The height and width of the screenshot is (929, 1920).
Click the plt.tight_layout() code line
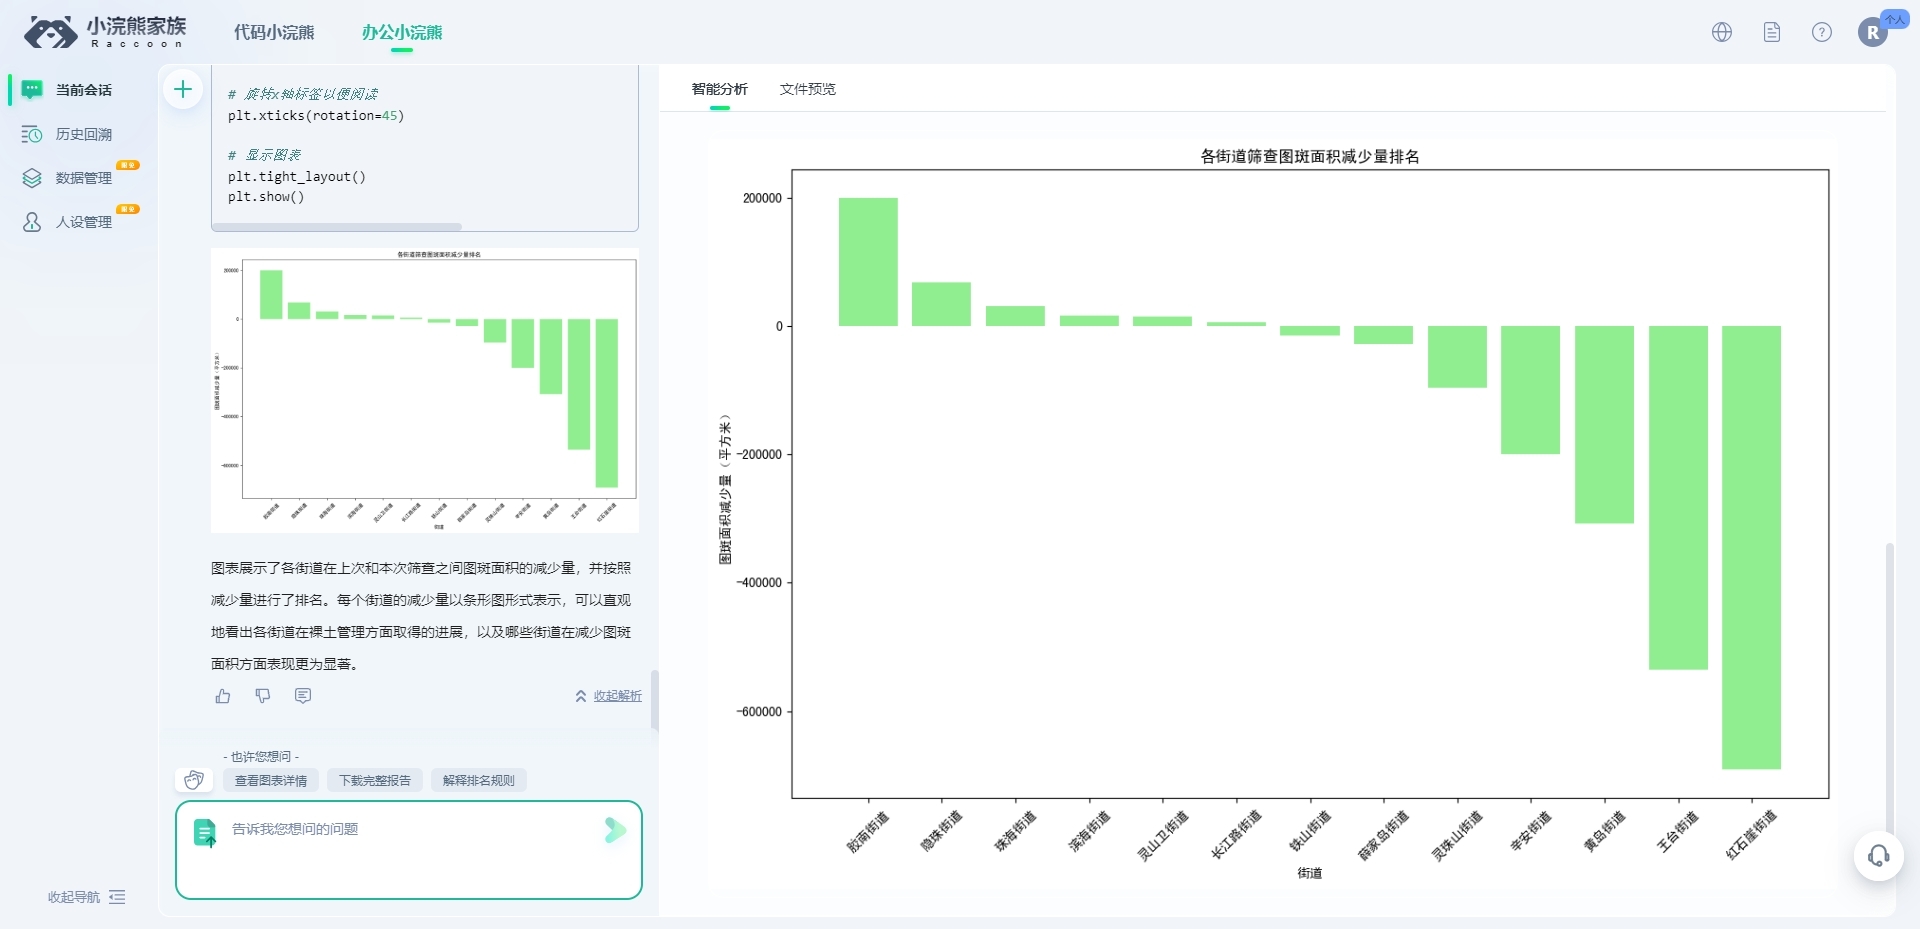coord(297,176)
